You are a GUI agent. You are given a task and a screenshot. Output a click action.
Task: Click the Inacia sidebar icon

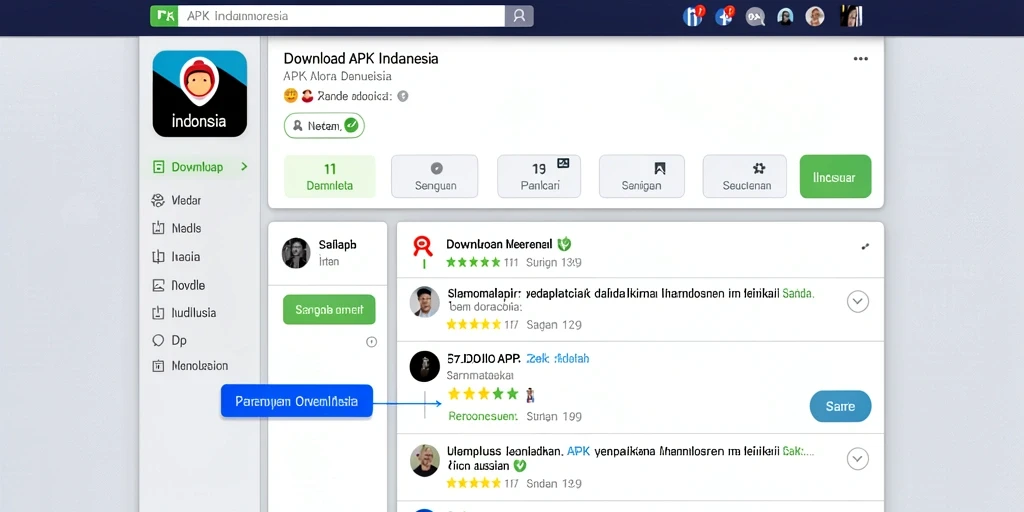[158, 257]
